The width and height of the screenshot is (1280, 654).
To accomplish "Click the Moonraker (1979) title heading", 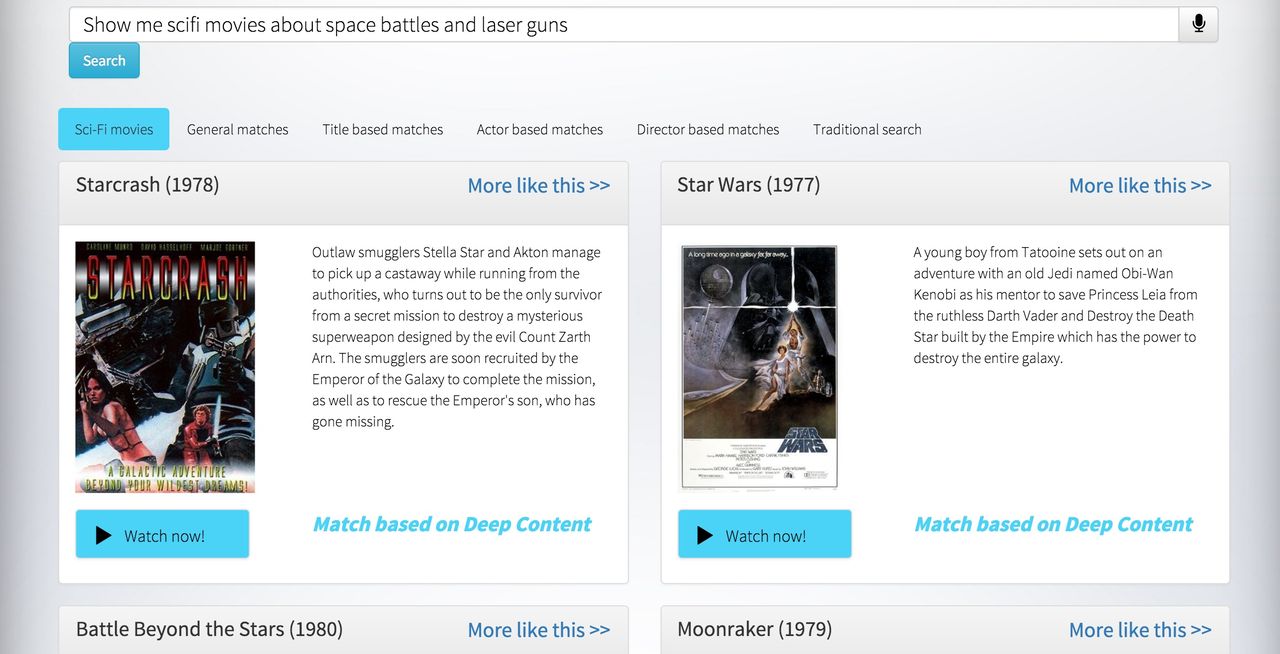I will point(754,629).
